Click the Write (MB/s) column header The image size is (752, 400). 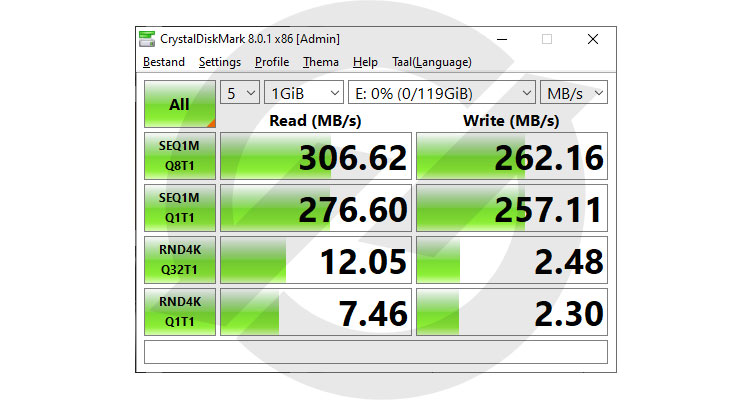pos(511,120)
